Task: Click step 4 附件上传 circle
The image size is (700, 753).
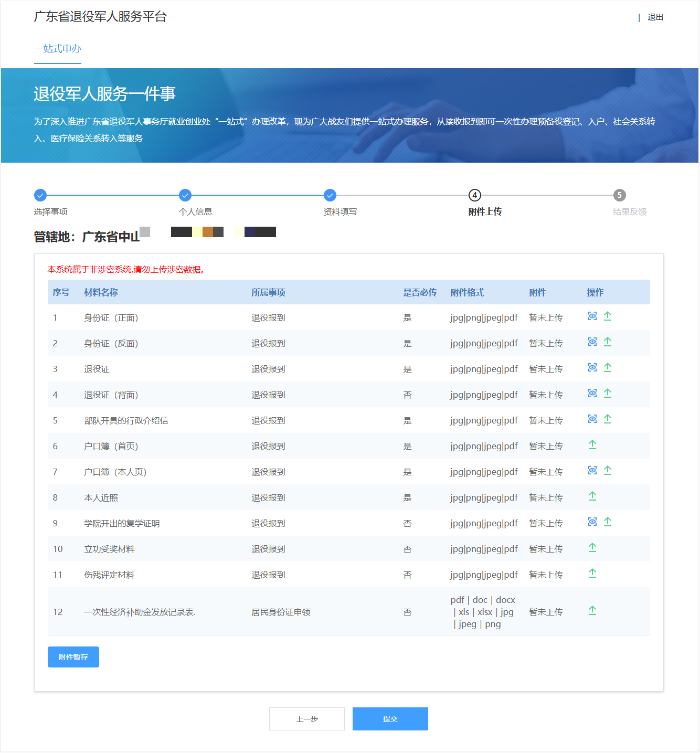Action: [x=475, y=195]
